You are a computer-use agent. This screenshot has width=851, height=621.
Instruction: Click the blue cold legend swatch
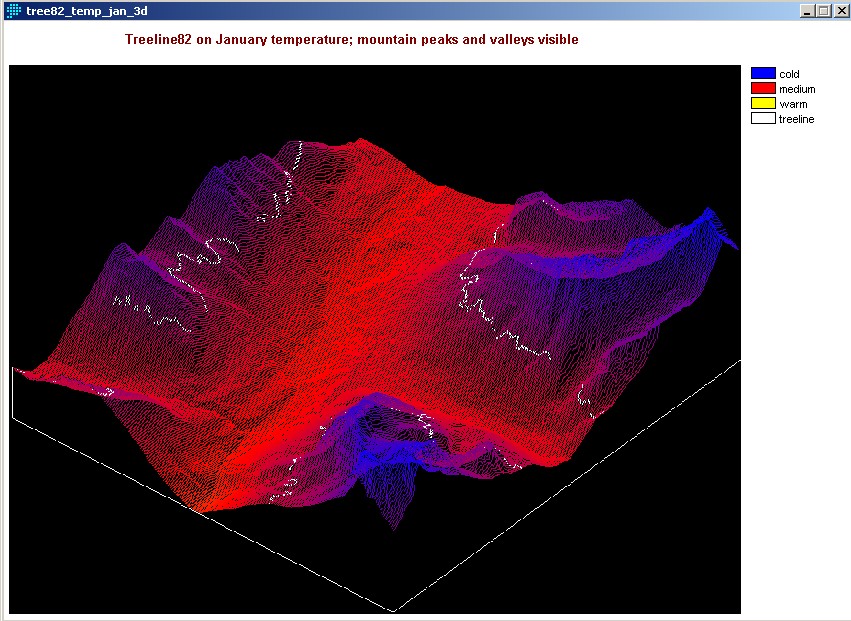pyautogui.click(x=763, y=73)
